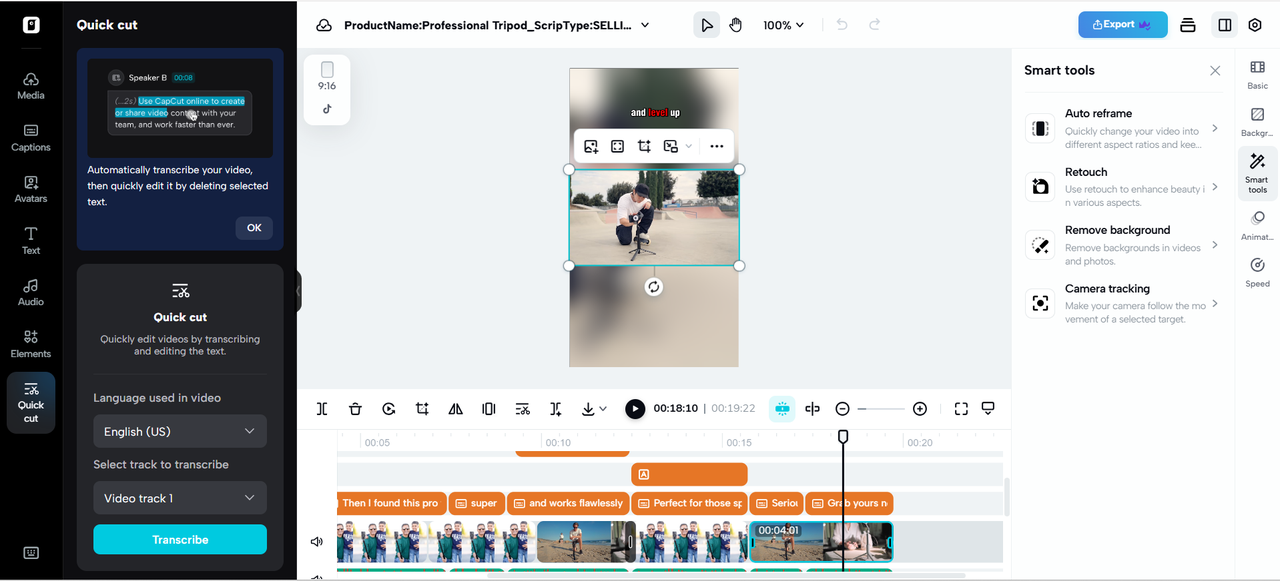
Task: Open the Crop tool above the timeline
Action: click(421, 408)
